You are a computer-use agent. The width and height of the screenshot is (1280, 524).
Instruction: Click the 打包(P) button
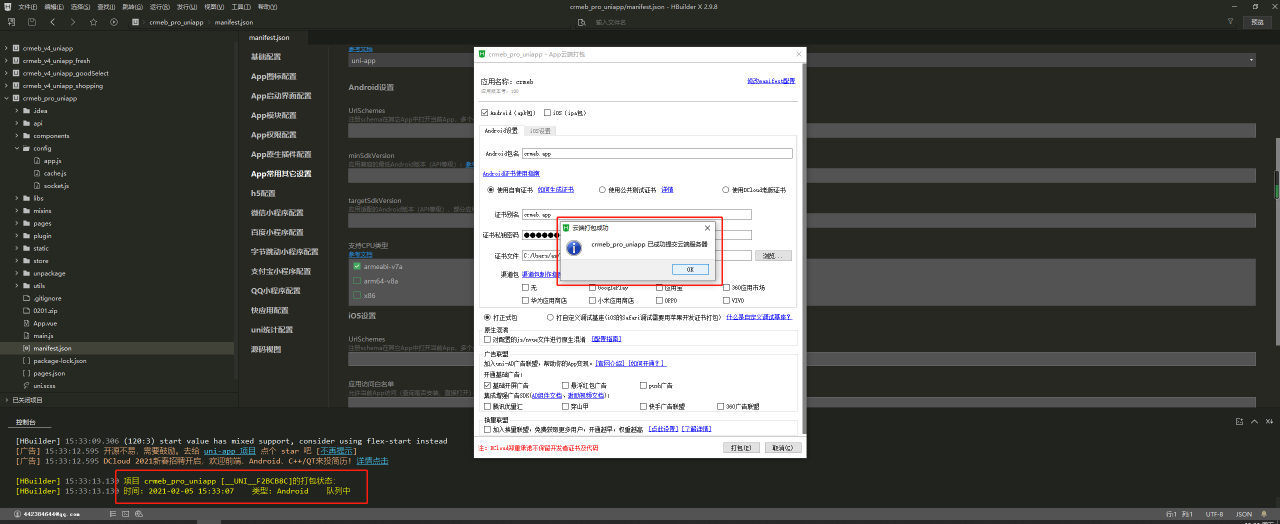pyautogui.click(x=741, y=448)
